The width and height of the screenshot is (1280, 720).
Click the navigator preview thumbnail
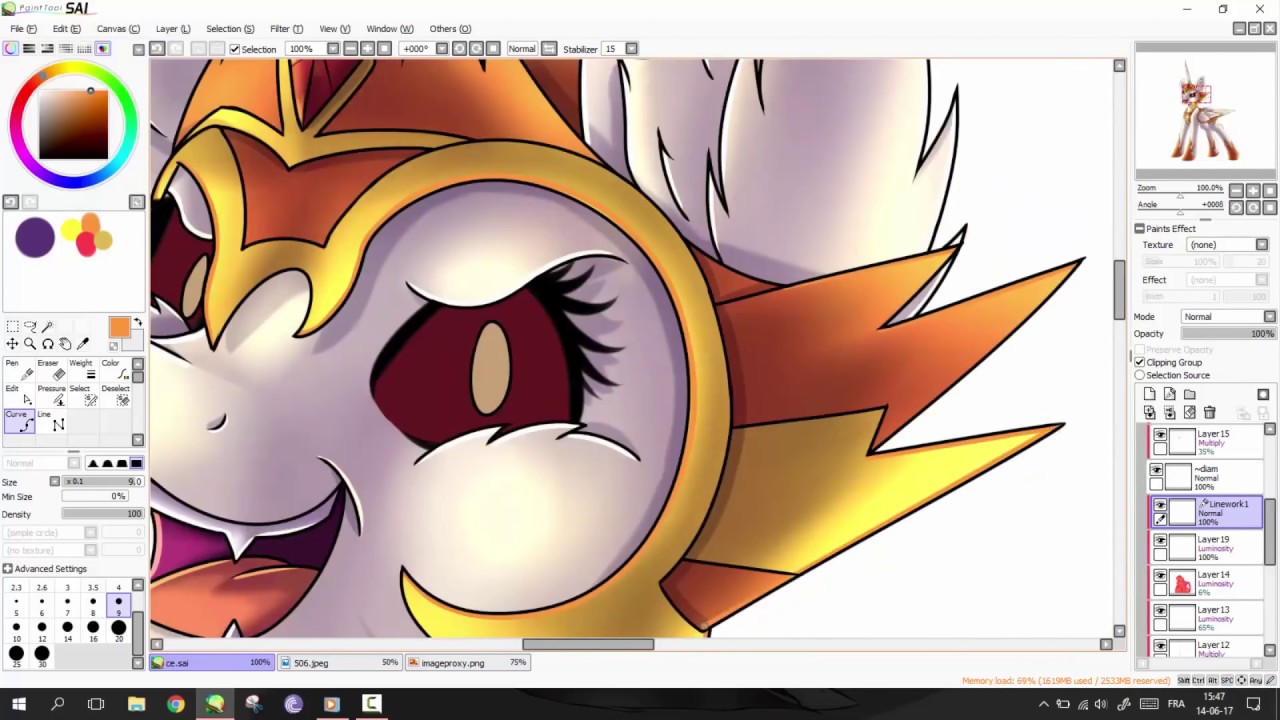(1205, 110)
